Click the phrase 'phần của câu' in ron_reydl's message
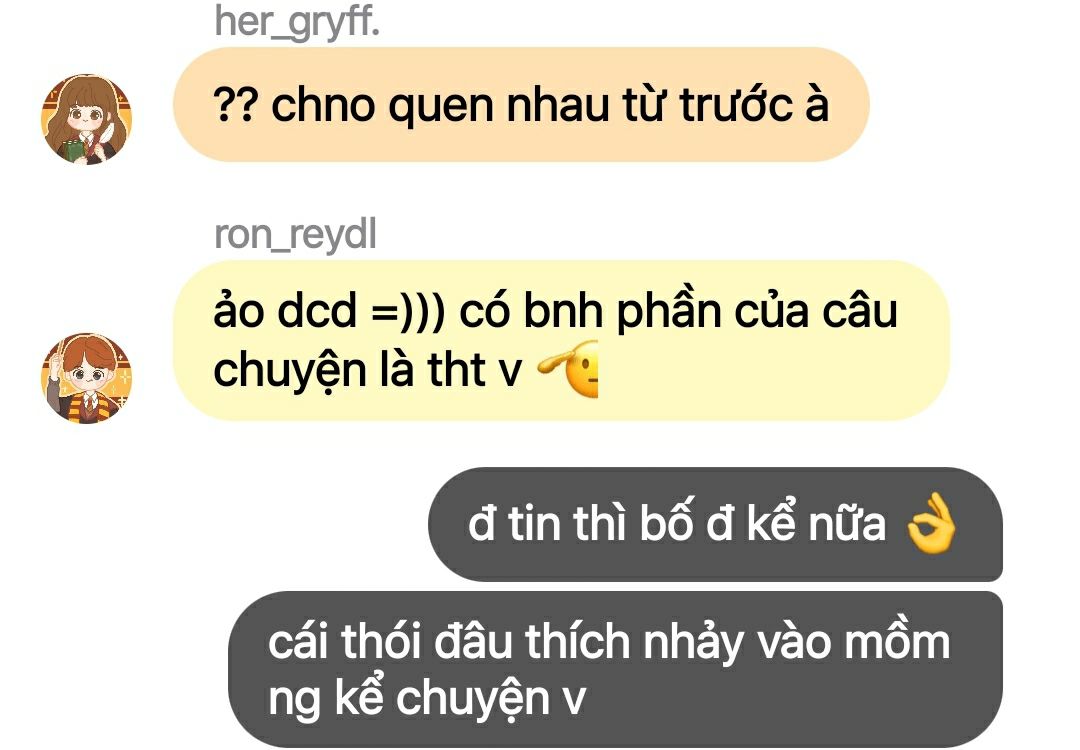 (756, 312)
